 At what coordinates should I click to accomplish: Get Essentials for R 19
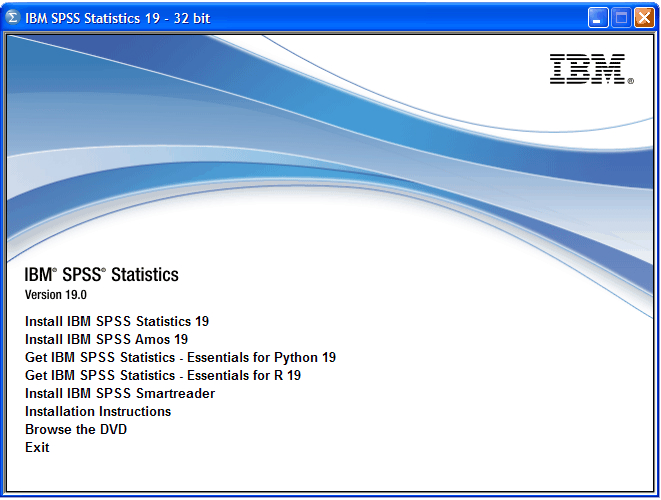[163, 375]
